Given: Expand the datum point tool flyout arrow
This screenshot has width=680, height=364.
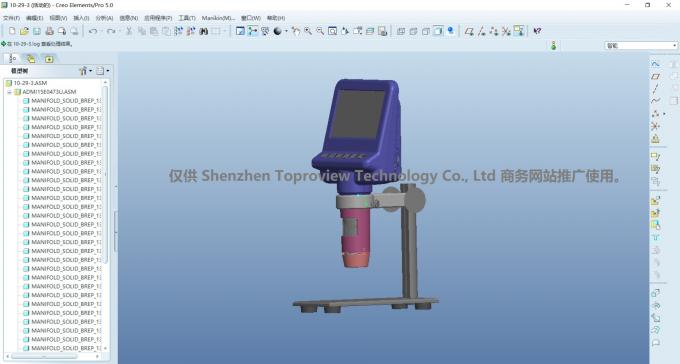Looking at the screenshot, I should pos(664,114).
